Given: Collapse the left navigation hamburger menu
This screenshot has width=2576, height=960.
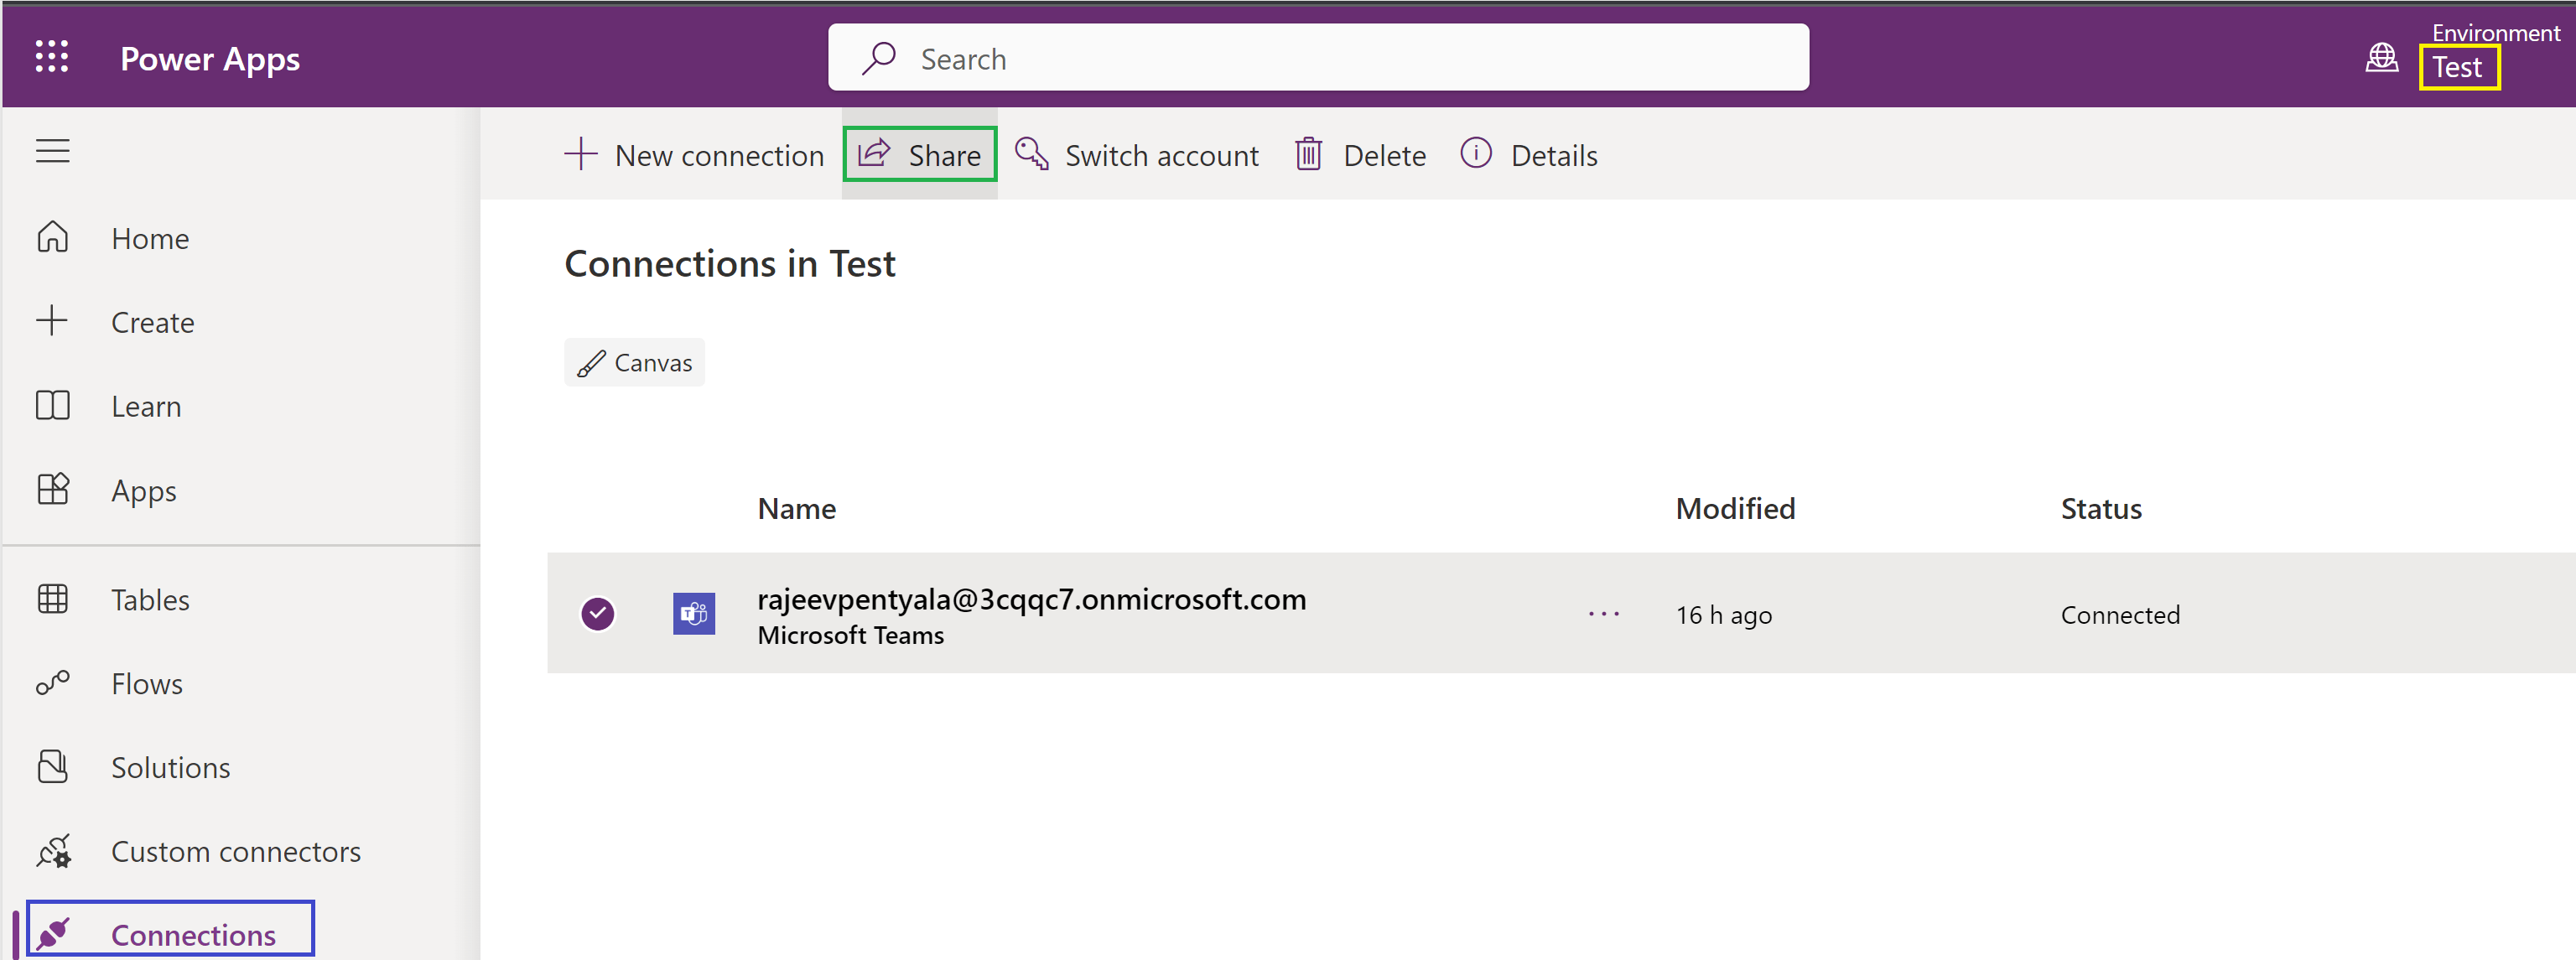Looking at the screenshot, I should 53,151.
